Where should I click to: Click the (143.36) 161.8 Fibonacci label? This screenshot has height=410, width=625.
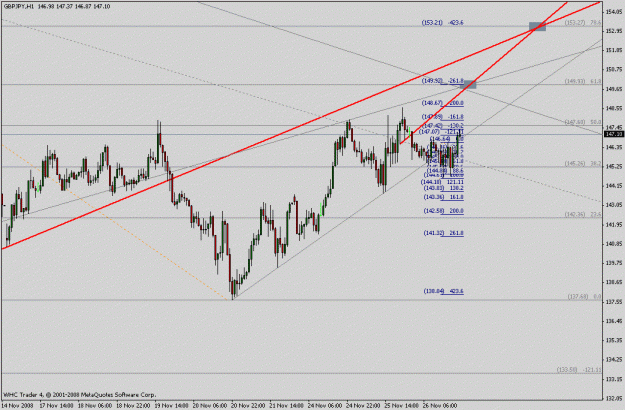[x=443, y=197]
